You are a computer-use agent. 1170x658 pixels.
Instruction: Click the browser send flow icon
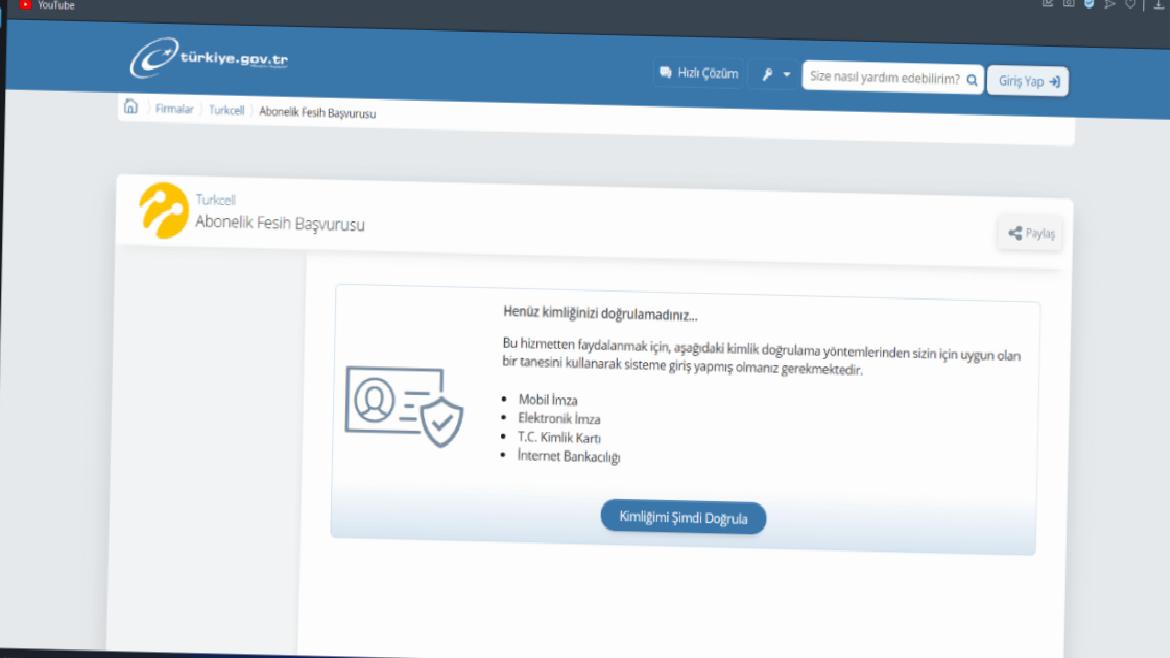pyautogui.click(x=1110, y=4)
